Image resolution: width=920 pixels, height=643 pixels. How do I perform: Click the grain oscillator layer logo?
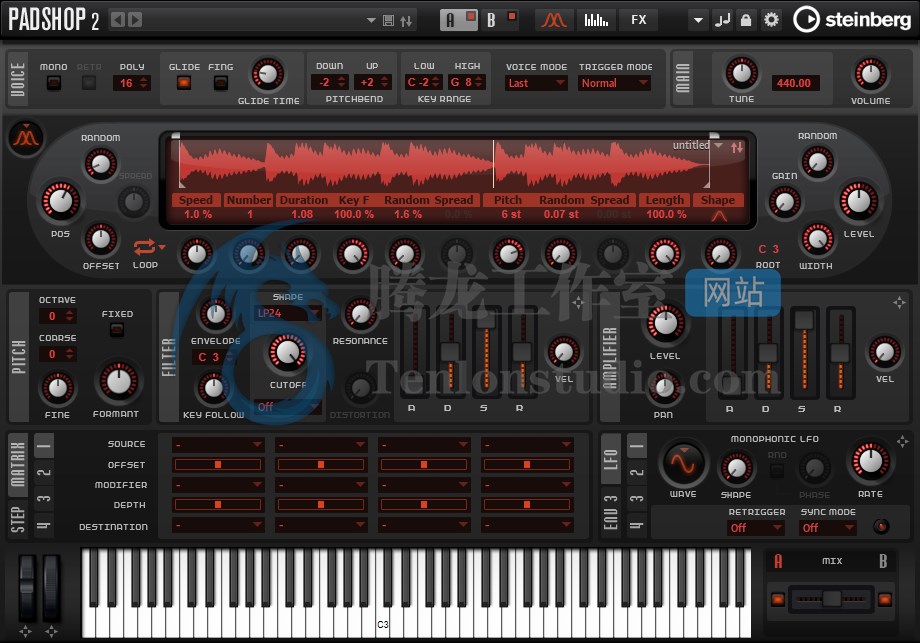[x=26, y=137]
